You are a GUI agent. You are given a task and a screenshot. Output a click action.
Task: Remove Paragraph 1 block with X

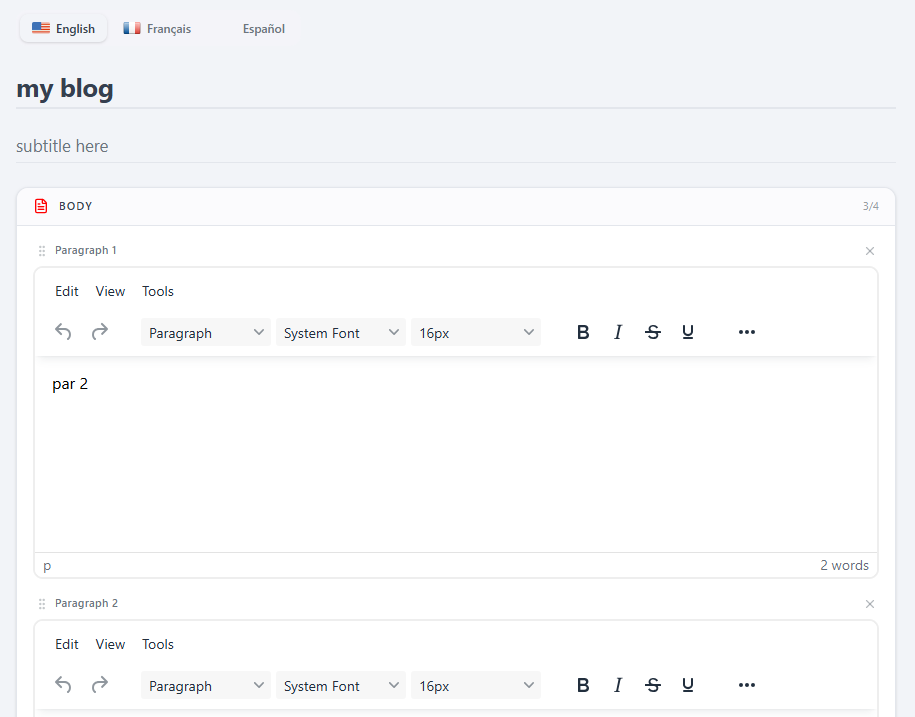(x=869, y=251)
